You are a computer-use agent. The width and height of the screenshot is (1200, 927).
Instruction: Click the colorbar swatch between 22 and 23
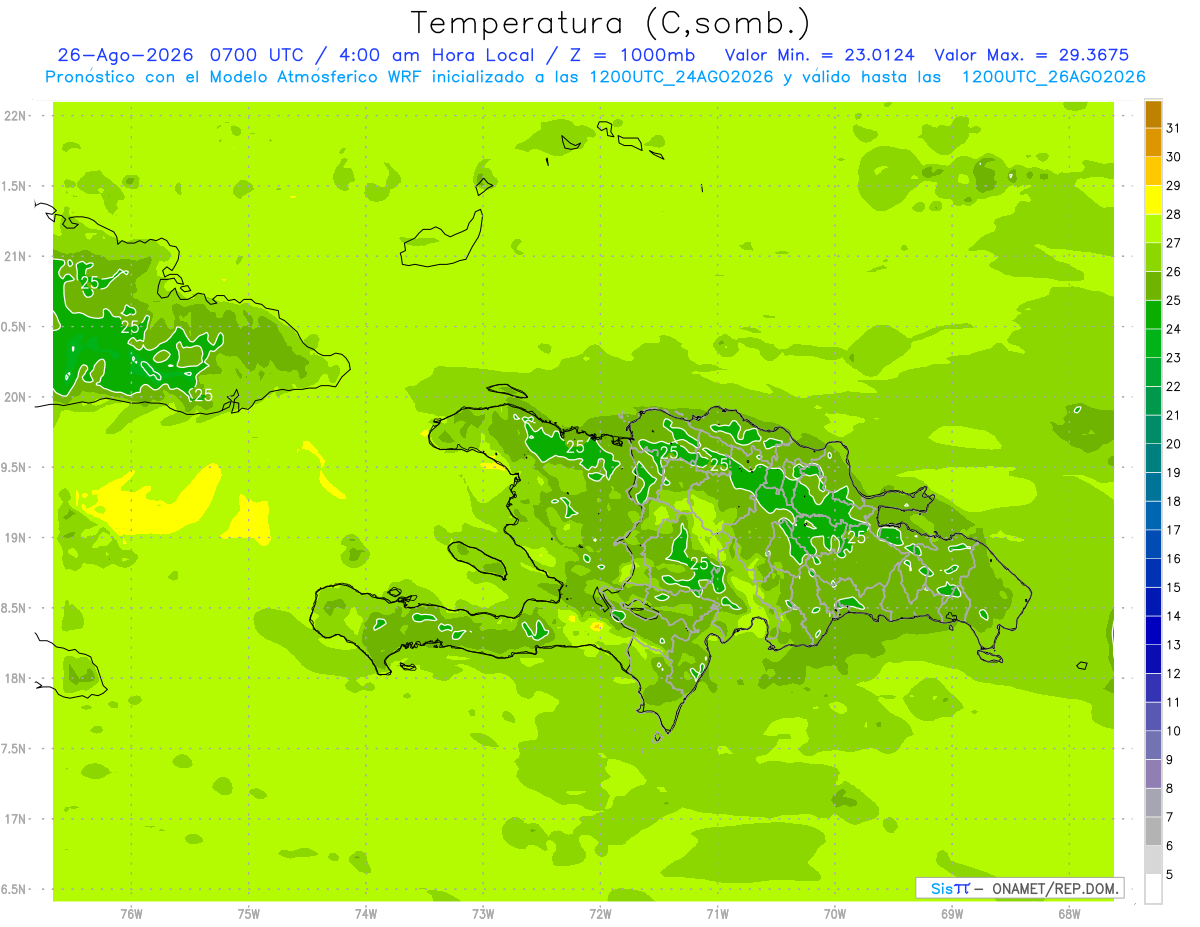point(1153,372)
